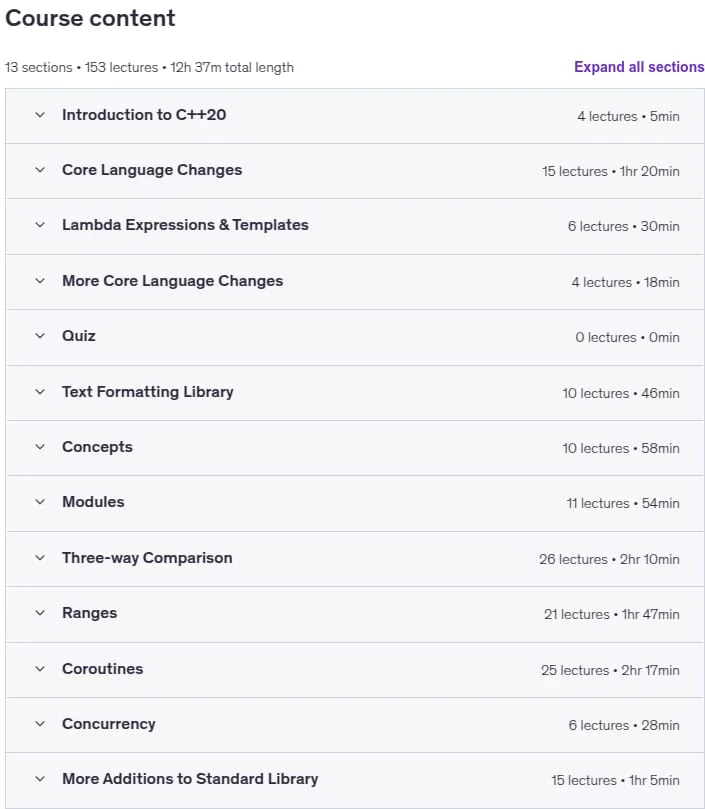Viewport: 705px width, 809px height.
Task: Click the '26 lectures • 2hr 10min' label
Action: (x=609, y=559)
